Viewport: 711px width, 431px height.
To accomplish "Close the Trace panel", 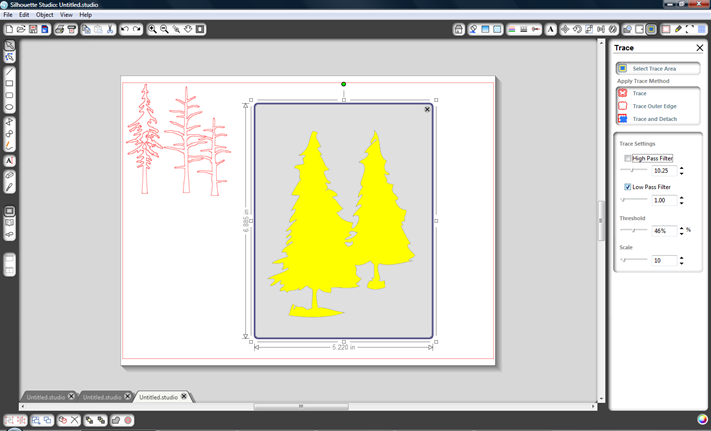I will [700, 48].
